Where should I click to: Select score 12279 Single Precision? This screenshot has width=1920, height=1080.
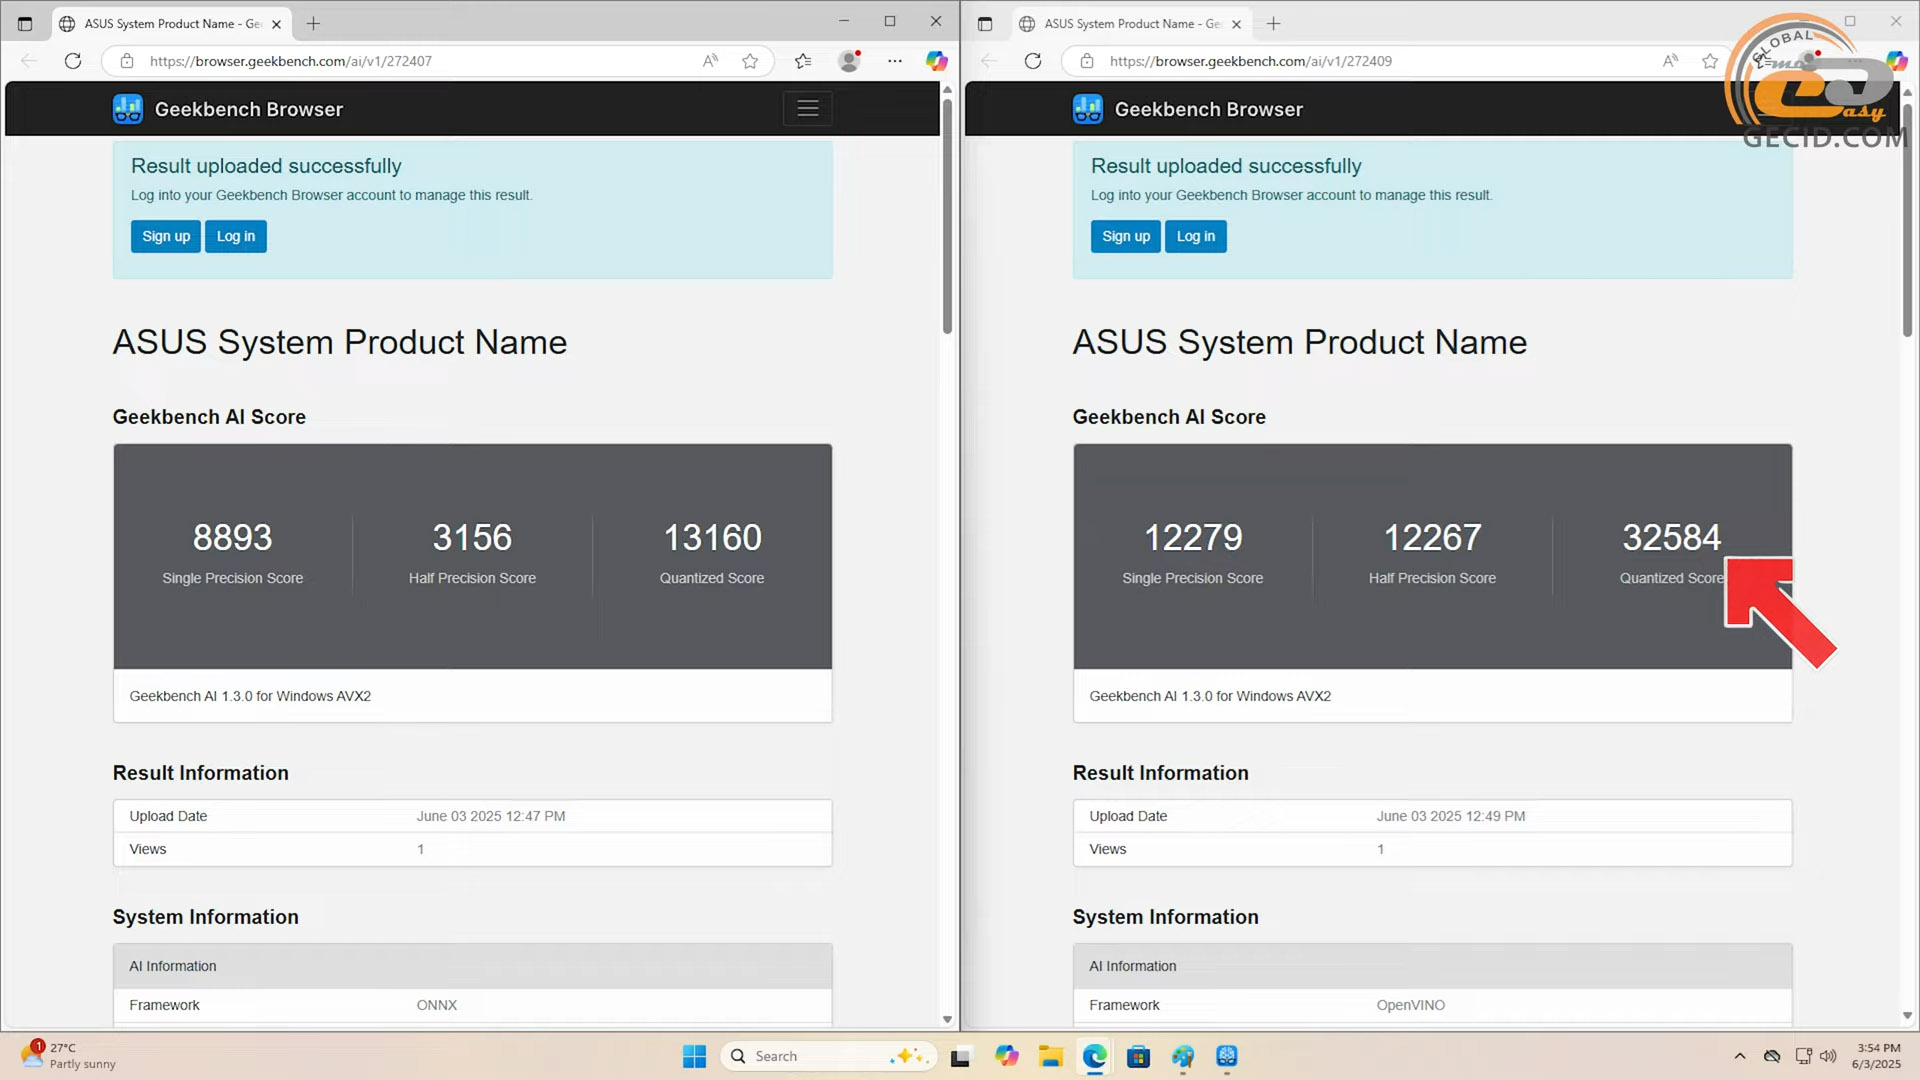1193,538
